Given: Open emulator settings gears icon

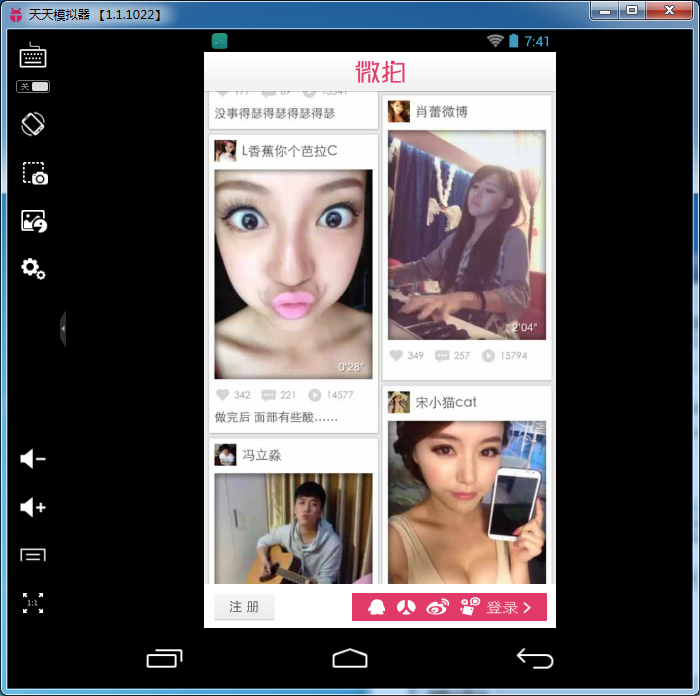Looking at the screenshot, I should point(33,269).
